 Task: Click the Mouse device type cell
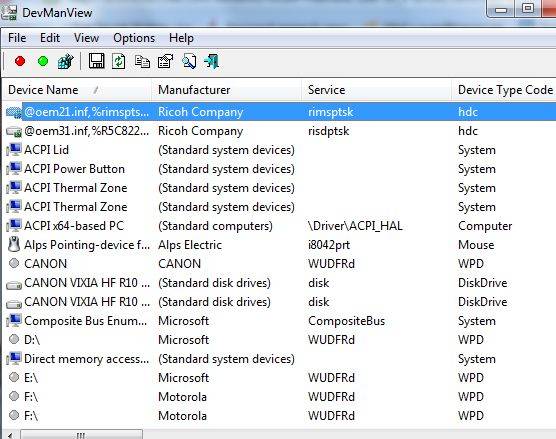click(x=476, y=245)
